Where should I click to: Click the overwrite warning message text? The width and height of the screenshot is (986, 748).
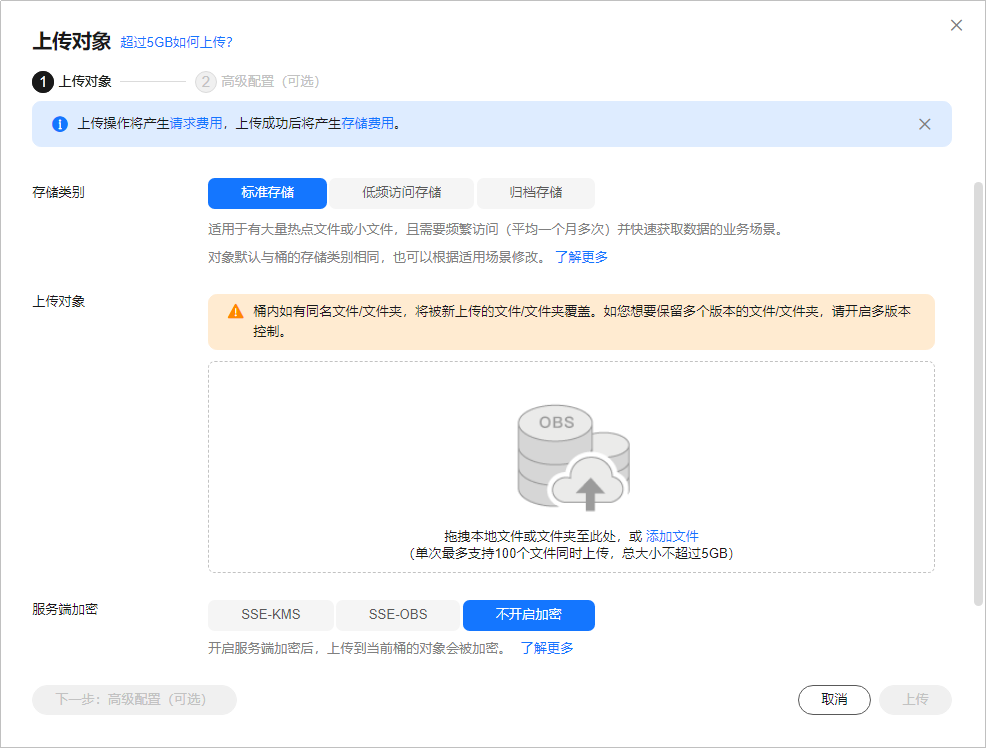582,321
